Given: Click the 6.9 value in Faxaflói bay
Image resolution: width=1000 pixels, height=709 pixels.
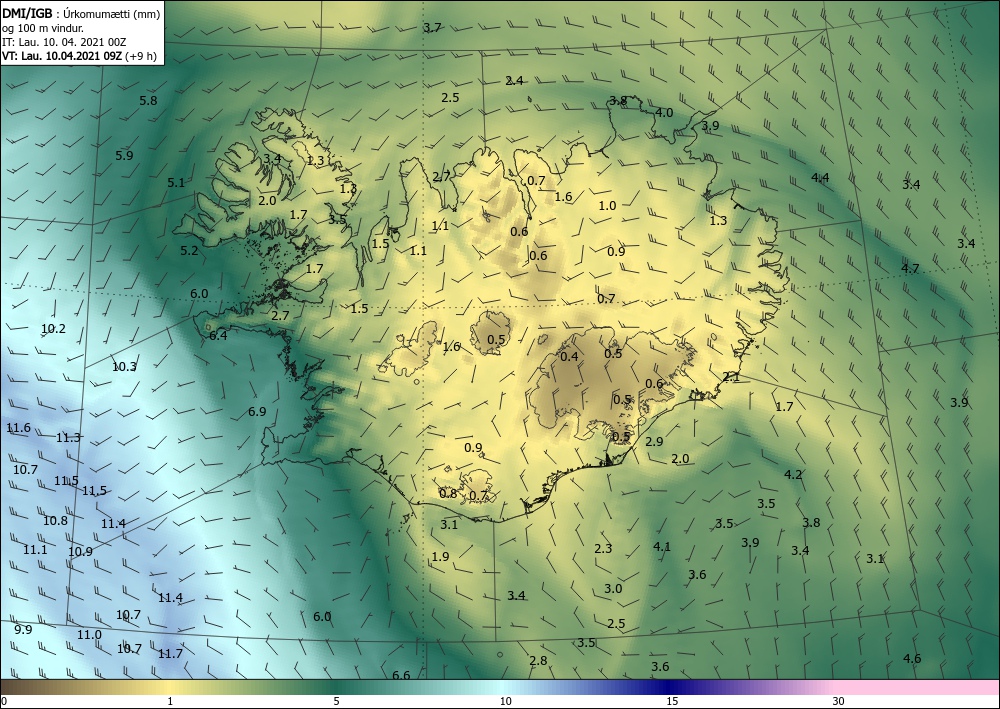Looking at the screenshot, I should pyautogui.click(x=257, y=412).
